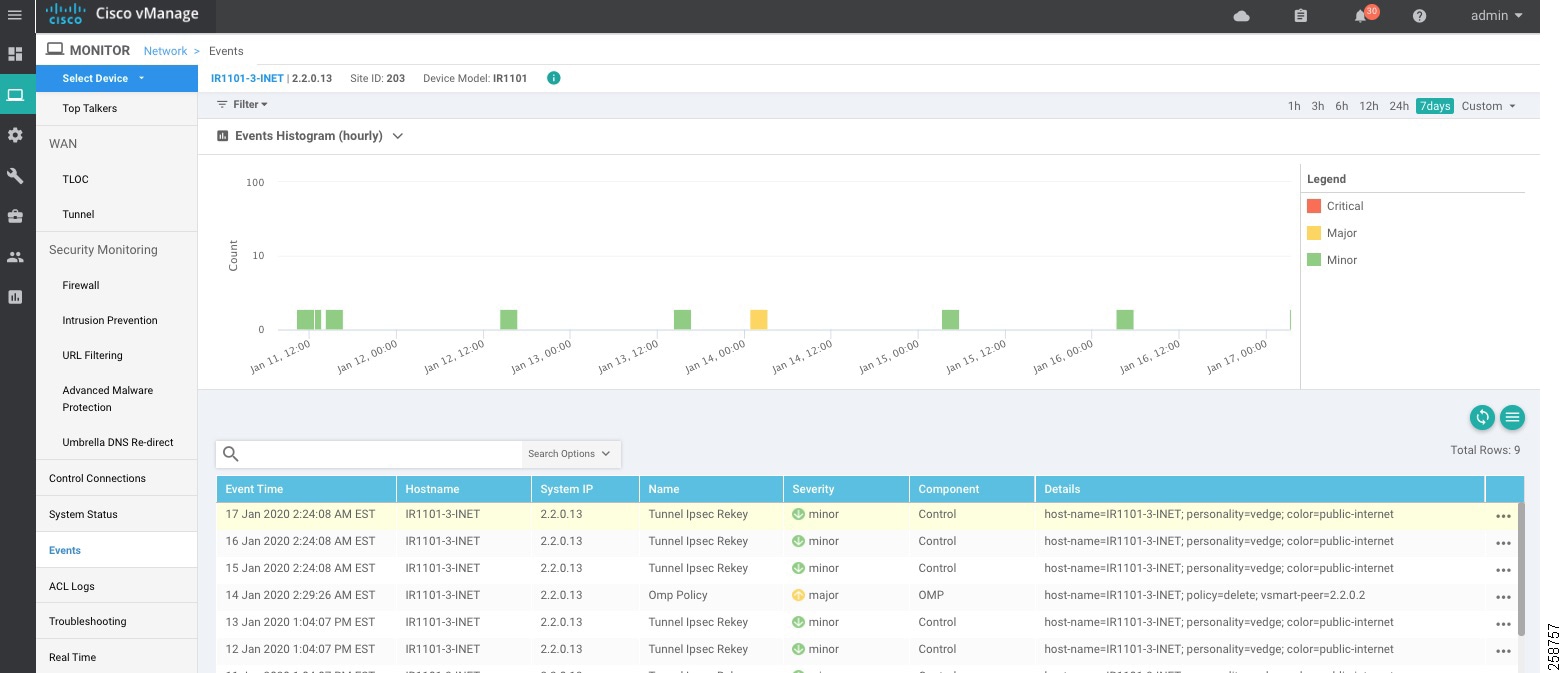Viewport: 1567px width, 673px height.
Task: Click the cloud icon in top bar
Action: click(x=1242, y=16)
